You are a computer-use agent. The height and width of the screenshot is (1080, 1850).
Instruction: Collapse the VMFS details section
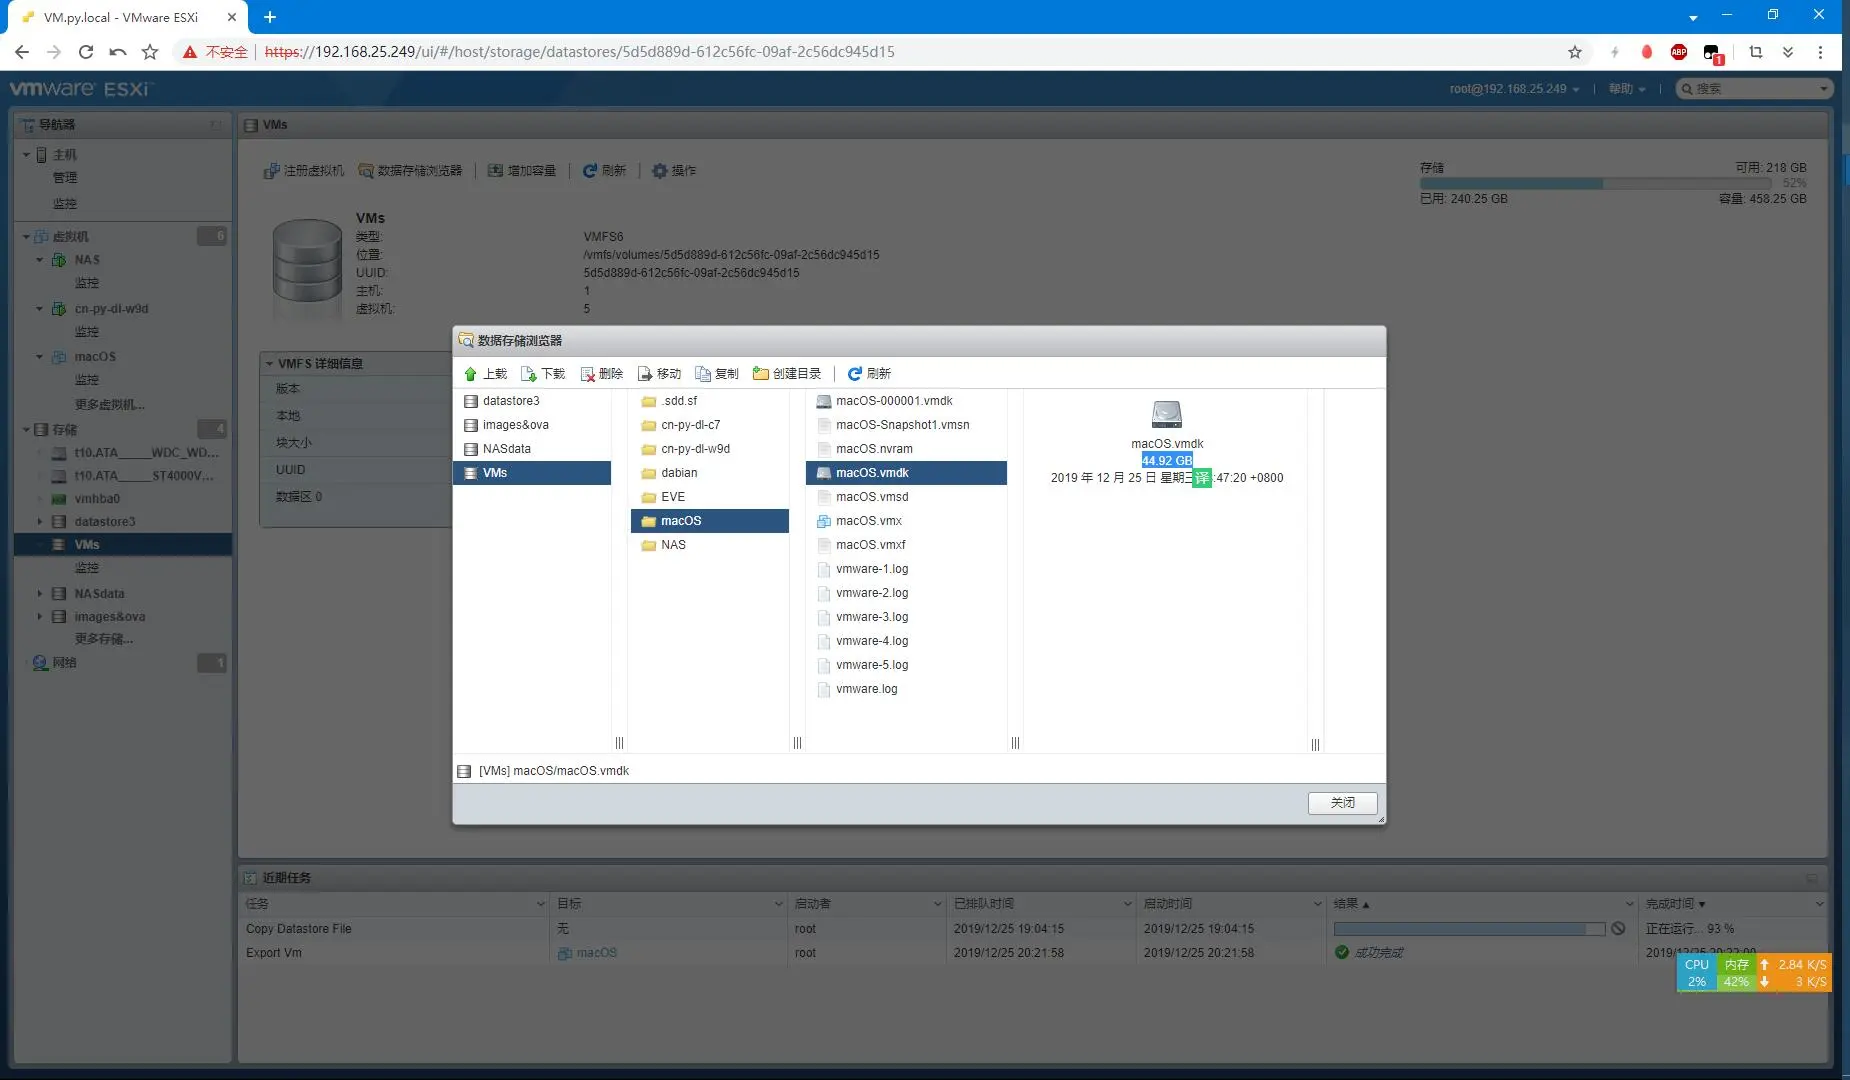tap(269, 364)
